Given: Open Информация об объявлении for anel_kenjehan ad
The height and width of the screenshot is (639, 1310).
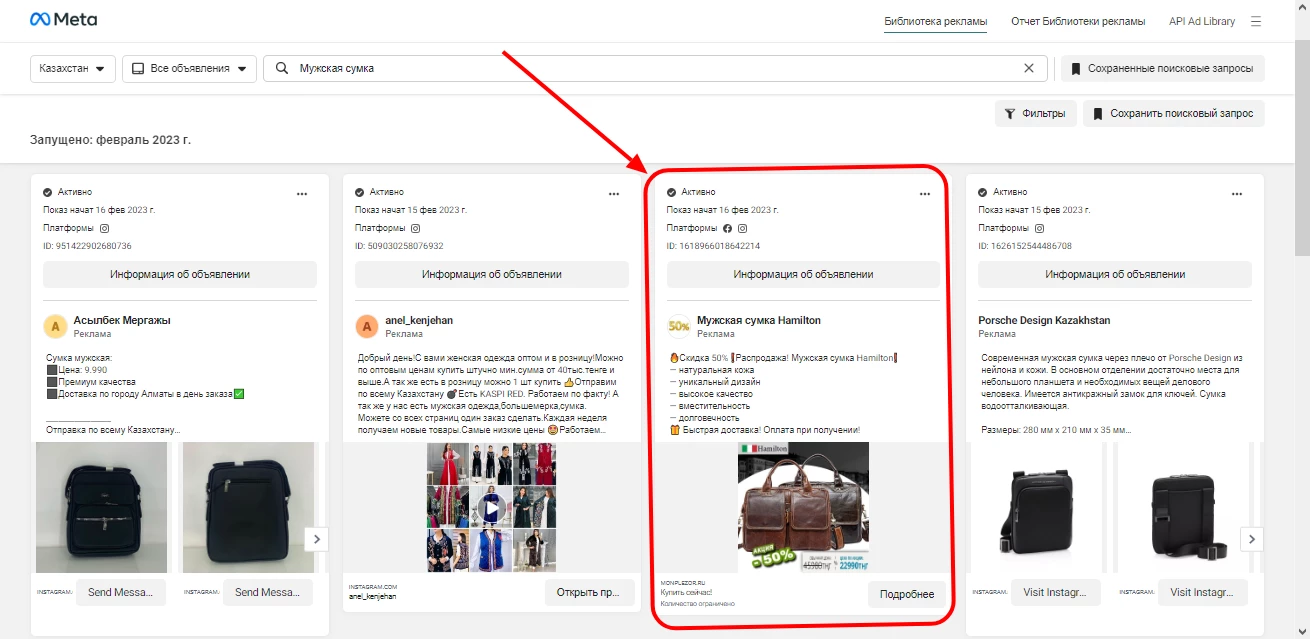Looking at the screenshot, I should tap(491, 274).
